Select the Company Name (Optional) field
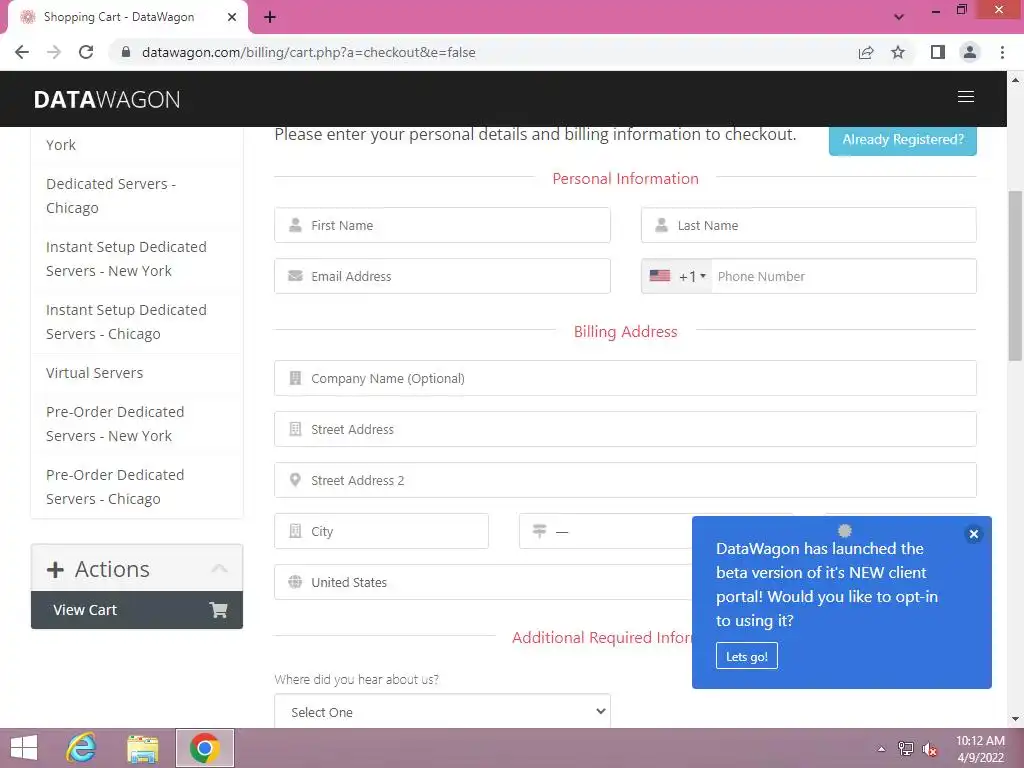This screenshot has height=768, width=1024. [x=625, y=378]
